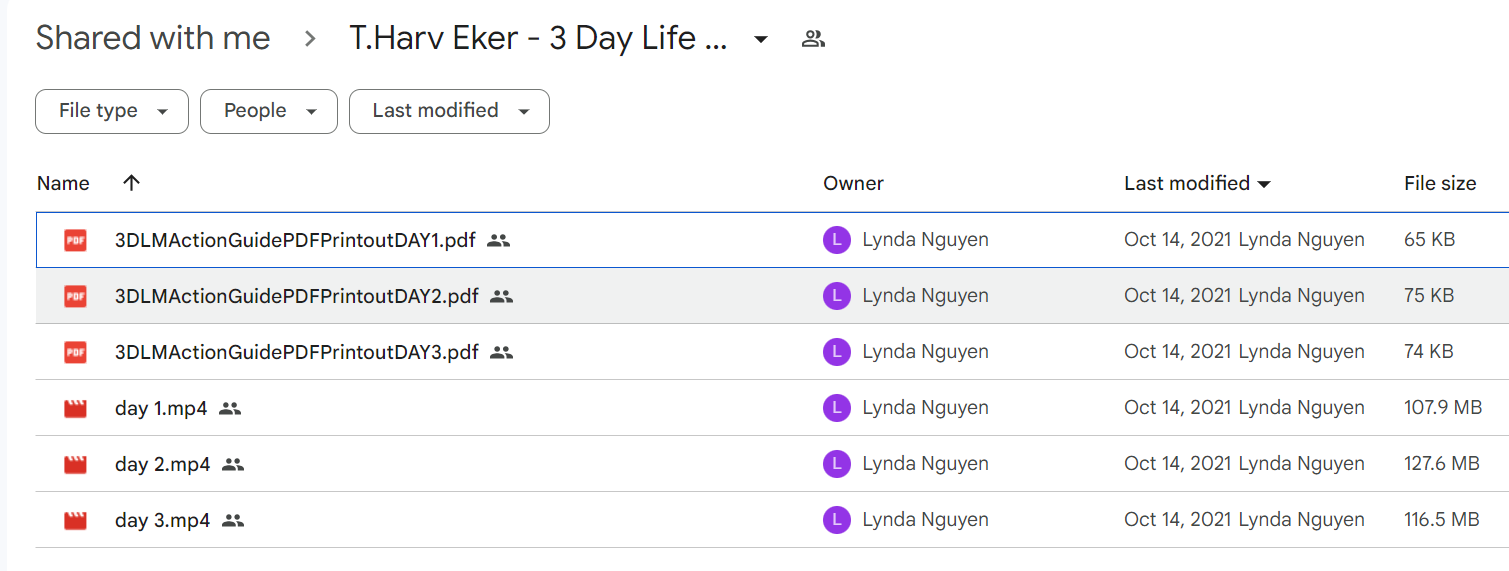
Task: Click PDF icon of 3DLMActionGuidePDFPrintoutDAY3.pdf
Action: pos(75,352)
